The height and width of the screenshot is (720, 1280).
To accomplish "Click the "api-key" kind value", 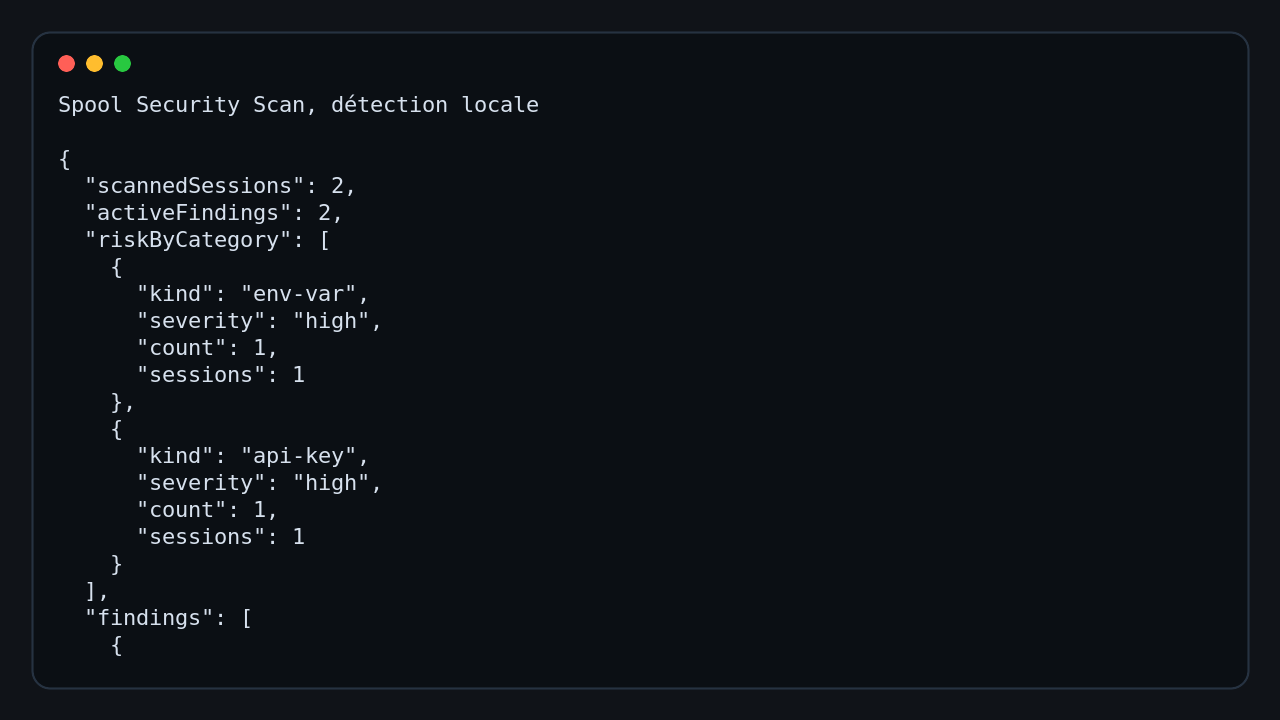I will pyautogui.click(x=299, y=456).
